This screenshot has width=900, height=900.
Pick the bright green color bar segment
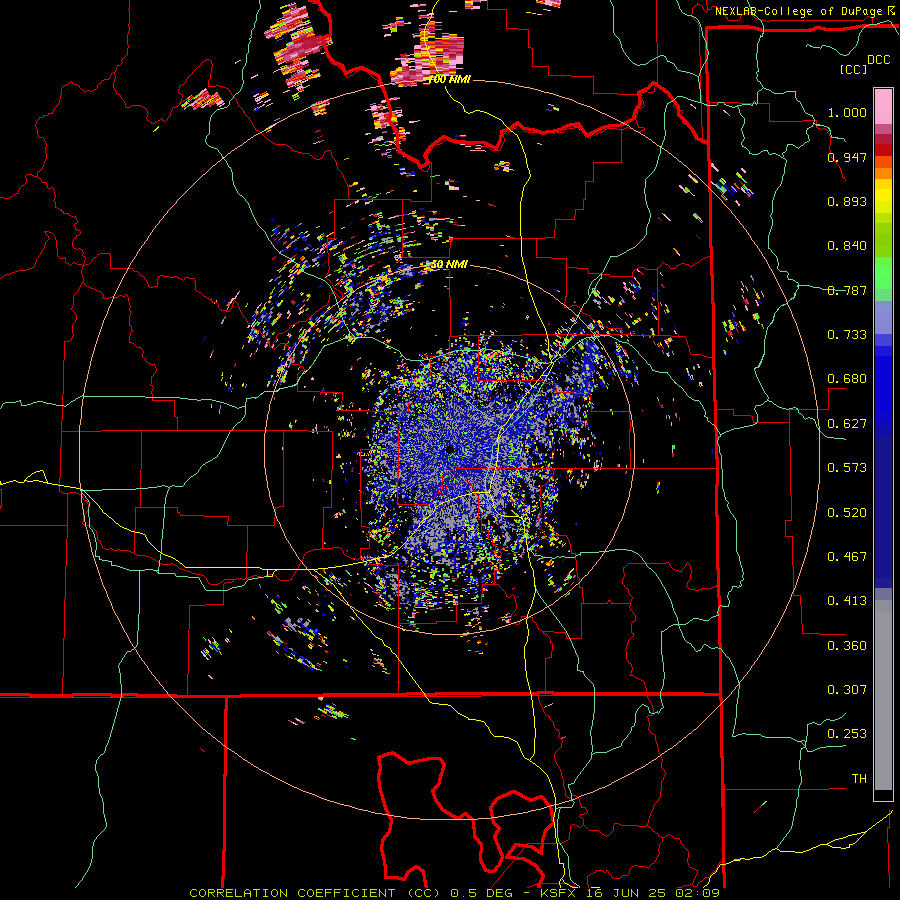coord(883,273)
